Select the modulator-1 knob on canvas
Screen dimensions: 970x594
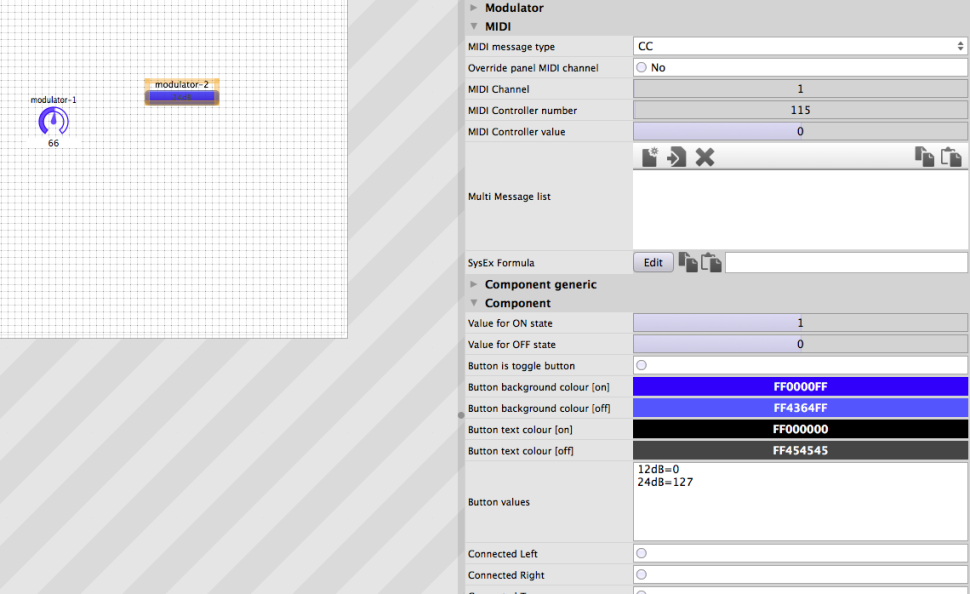click(x=54, y=122)
